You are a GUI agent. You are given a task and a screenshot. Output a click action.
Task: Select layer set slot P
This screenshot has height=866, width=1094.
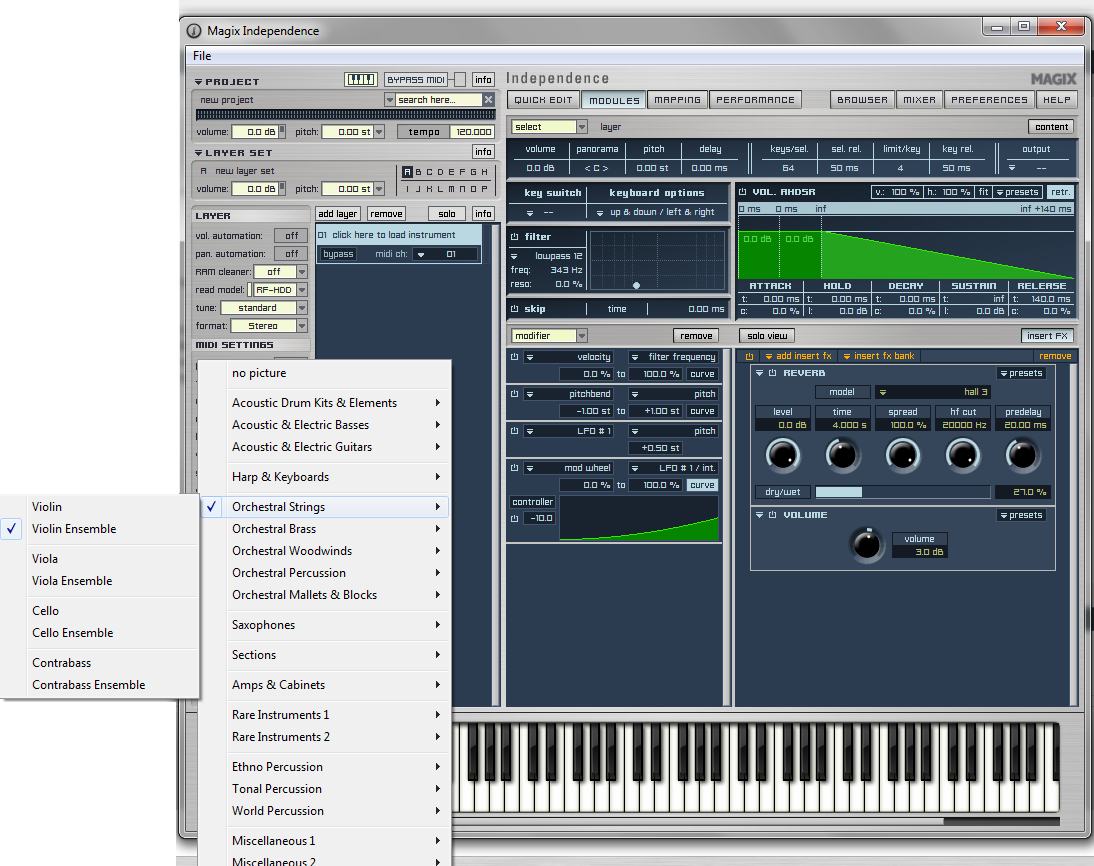pos(484,189)
